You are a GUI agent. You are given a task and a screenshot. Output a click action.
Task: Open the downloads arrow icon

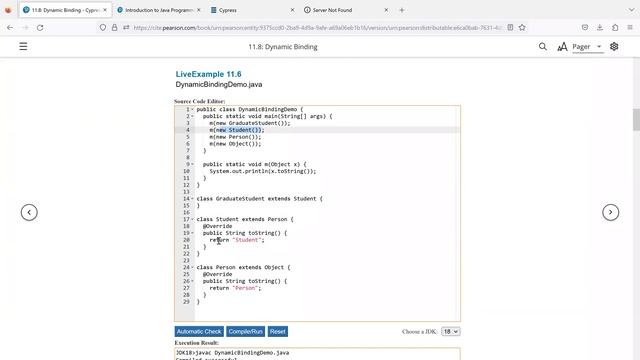[x=600, y=27]
